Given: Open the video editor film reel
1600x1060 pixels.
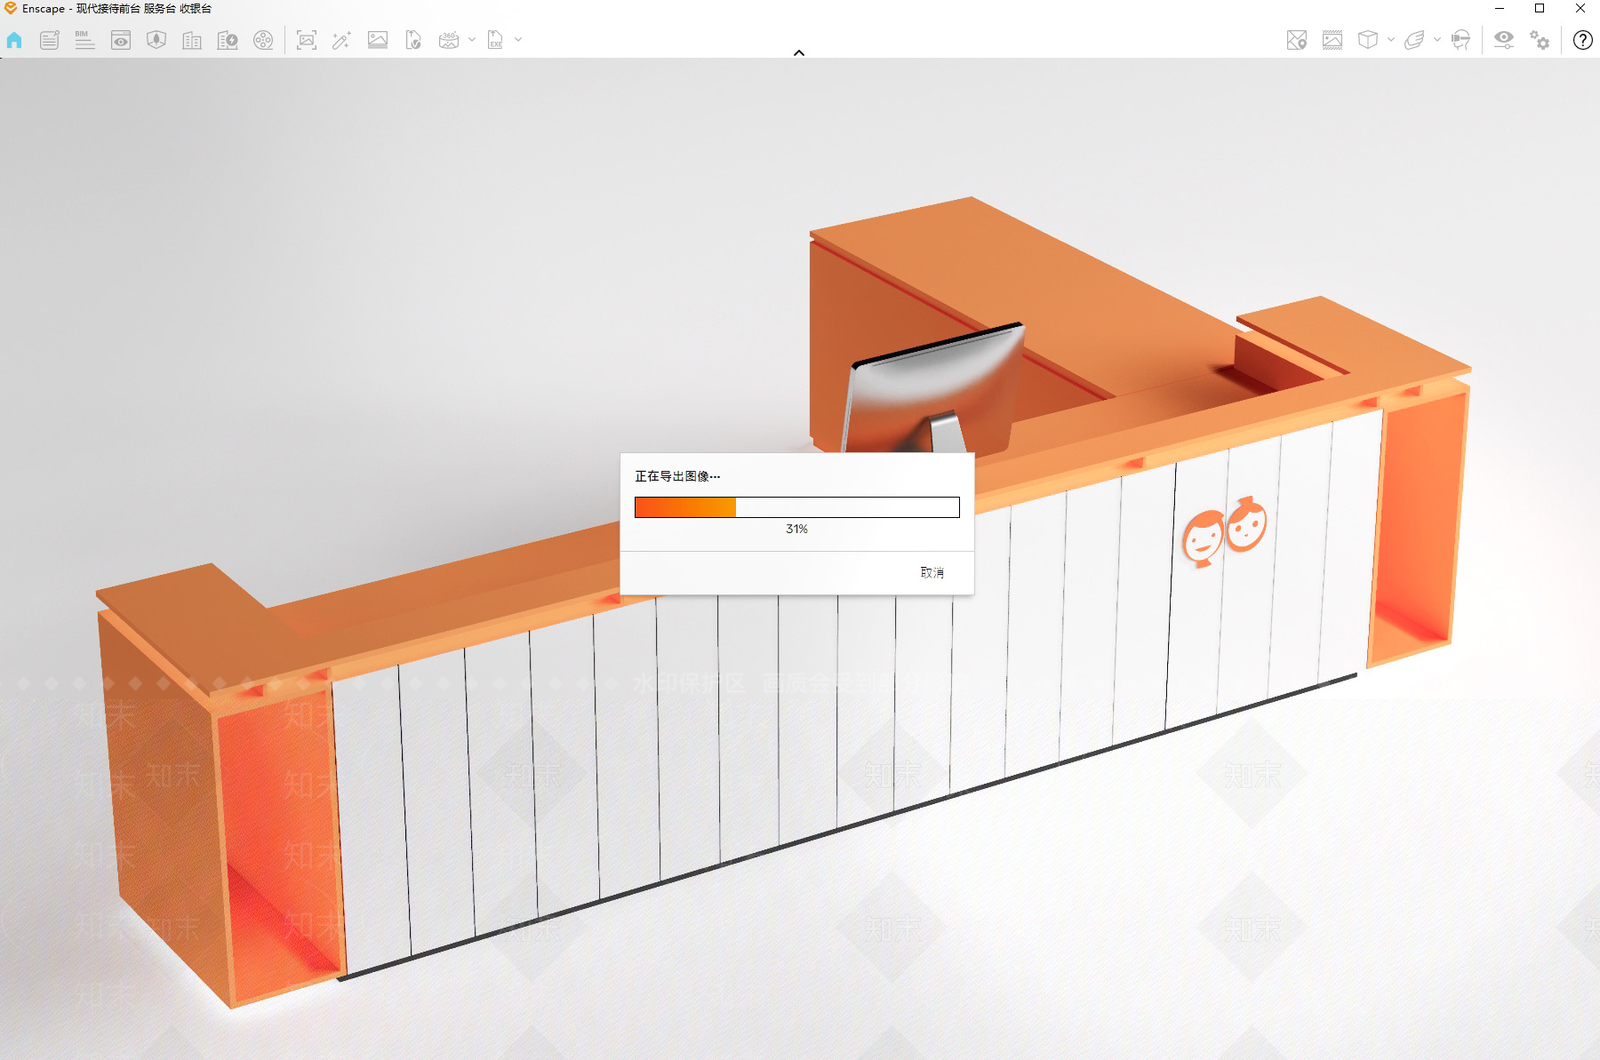Looking at the screenshot, I should tap(263, 40).
